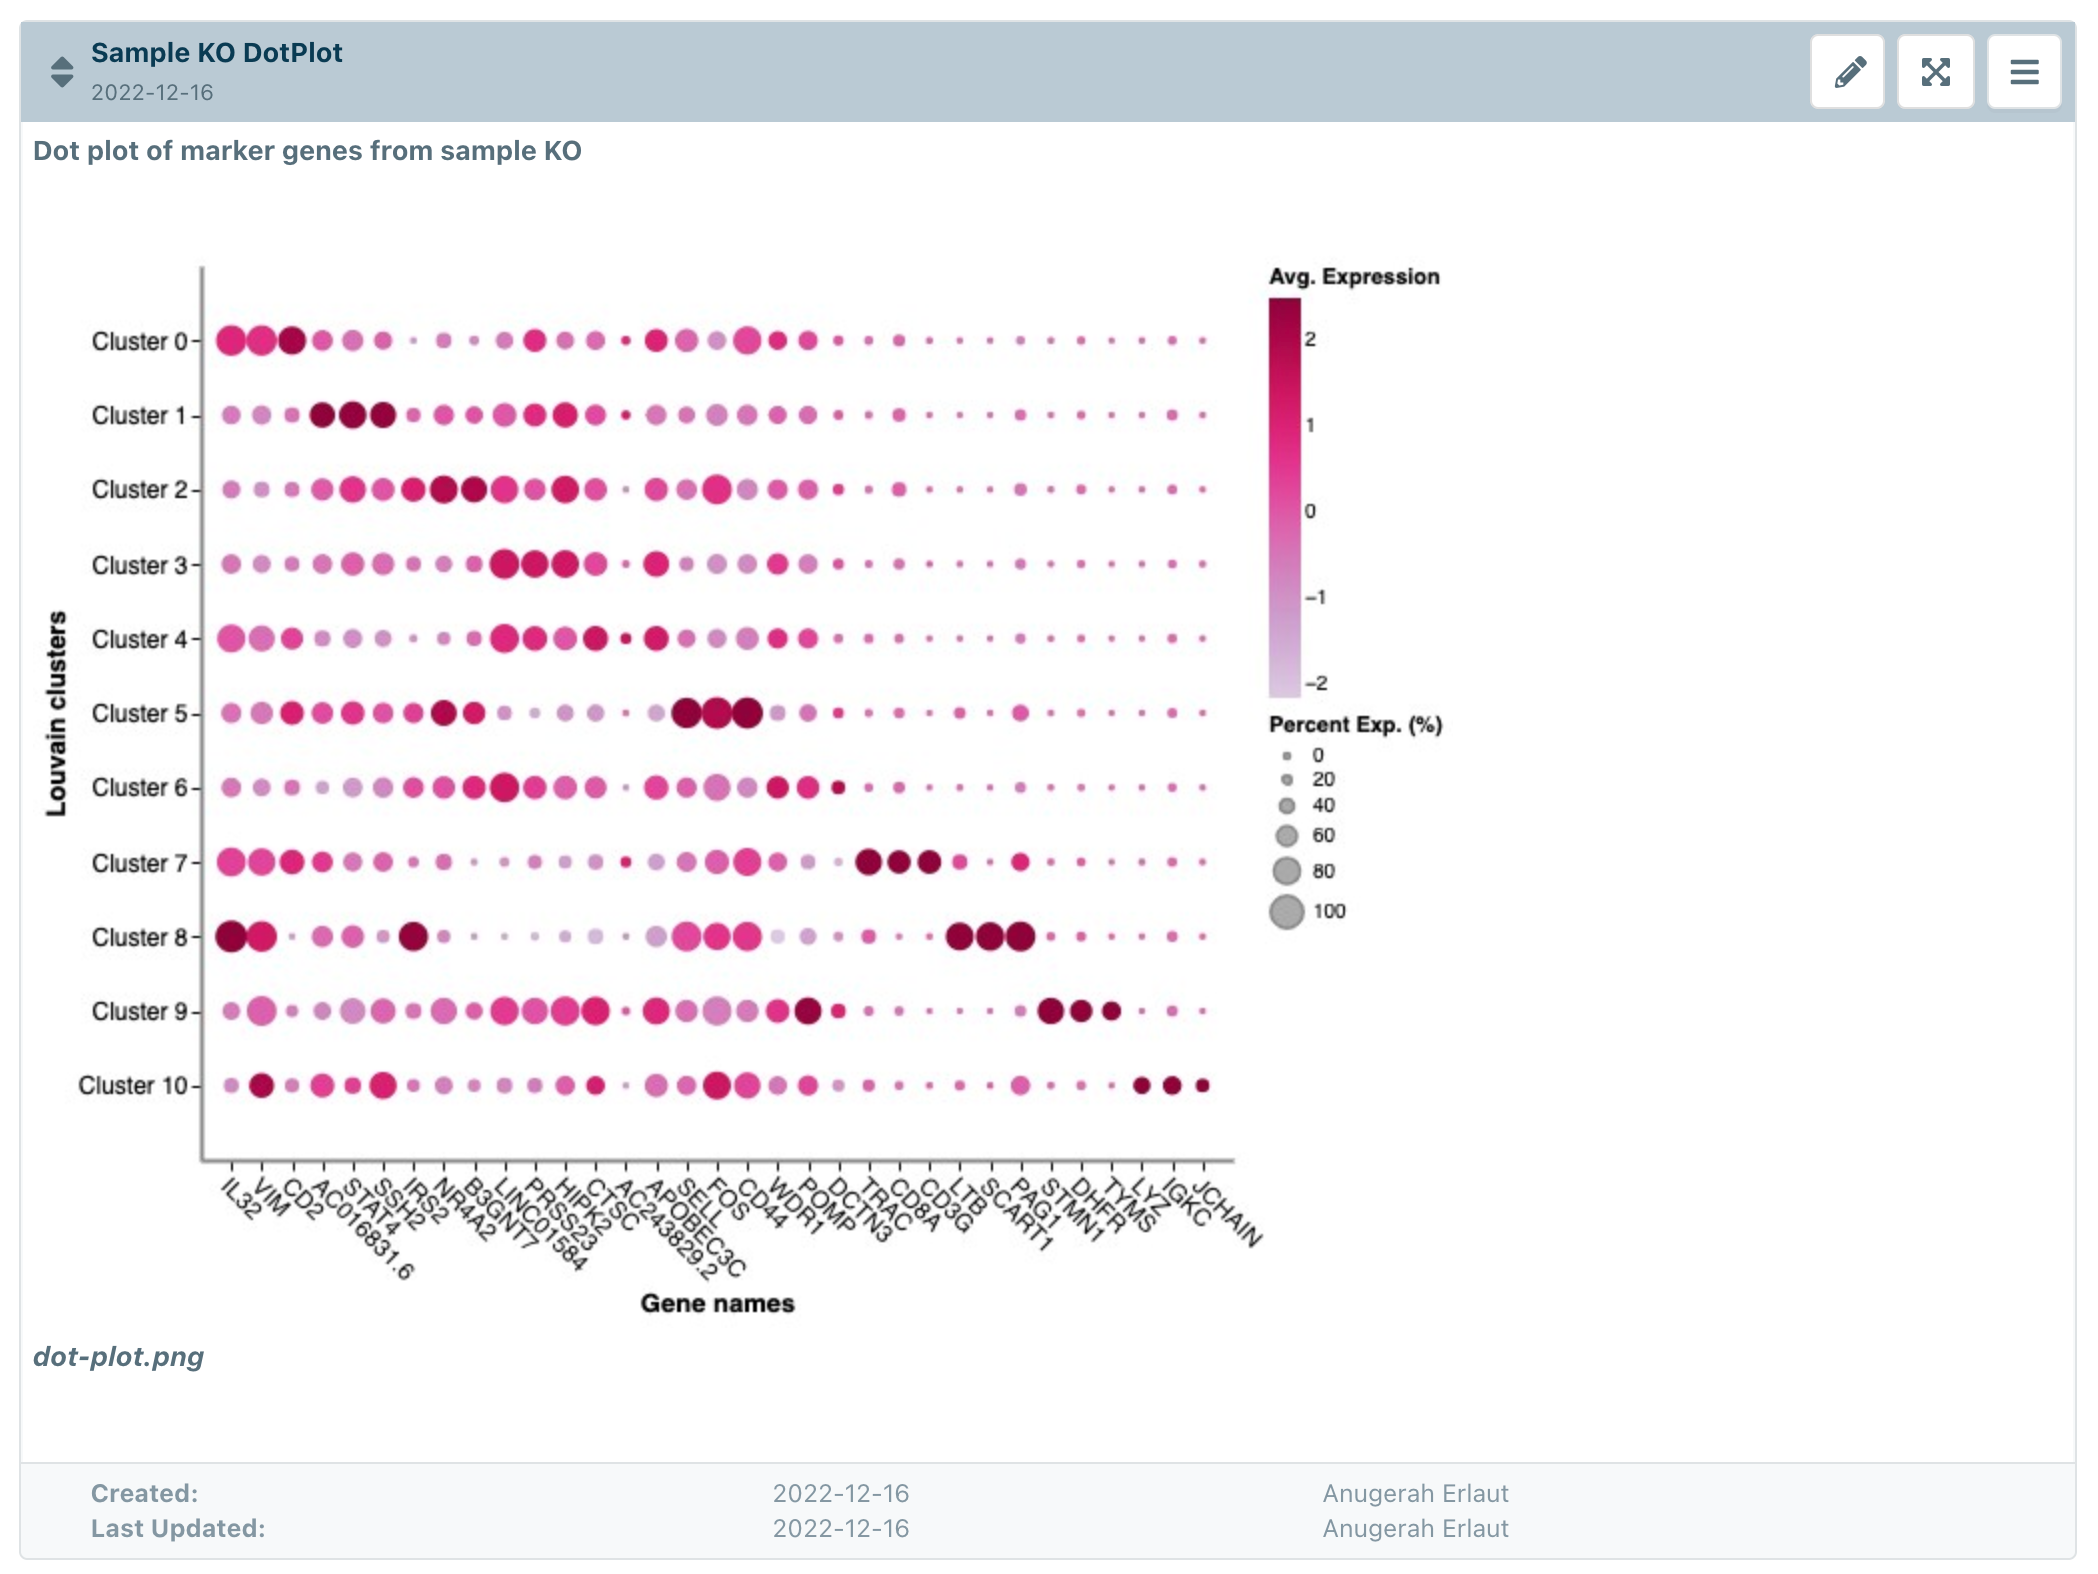The height and width of the screenshot is (1574, 2098).
Task: Click the Sample KO DotPlot title
Action: (x=216, y=52)
